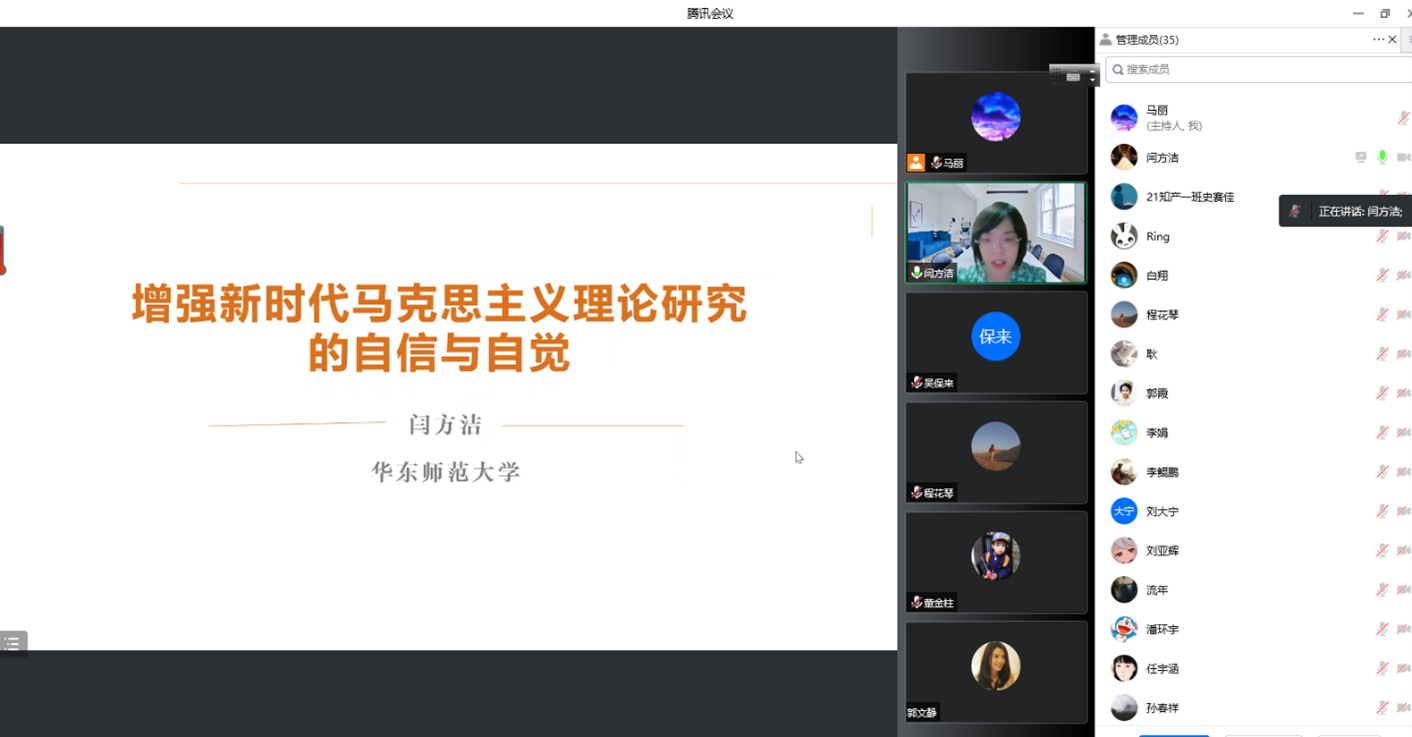Restore the 腾讯会议 window size
Viewport: 1412px width, 737px height.
(x=1385, y=13)
